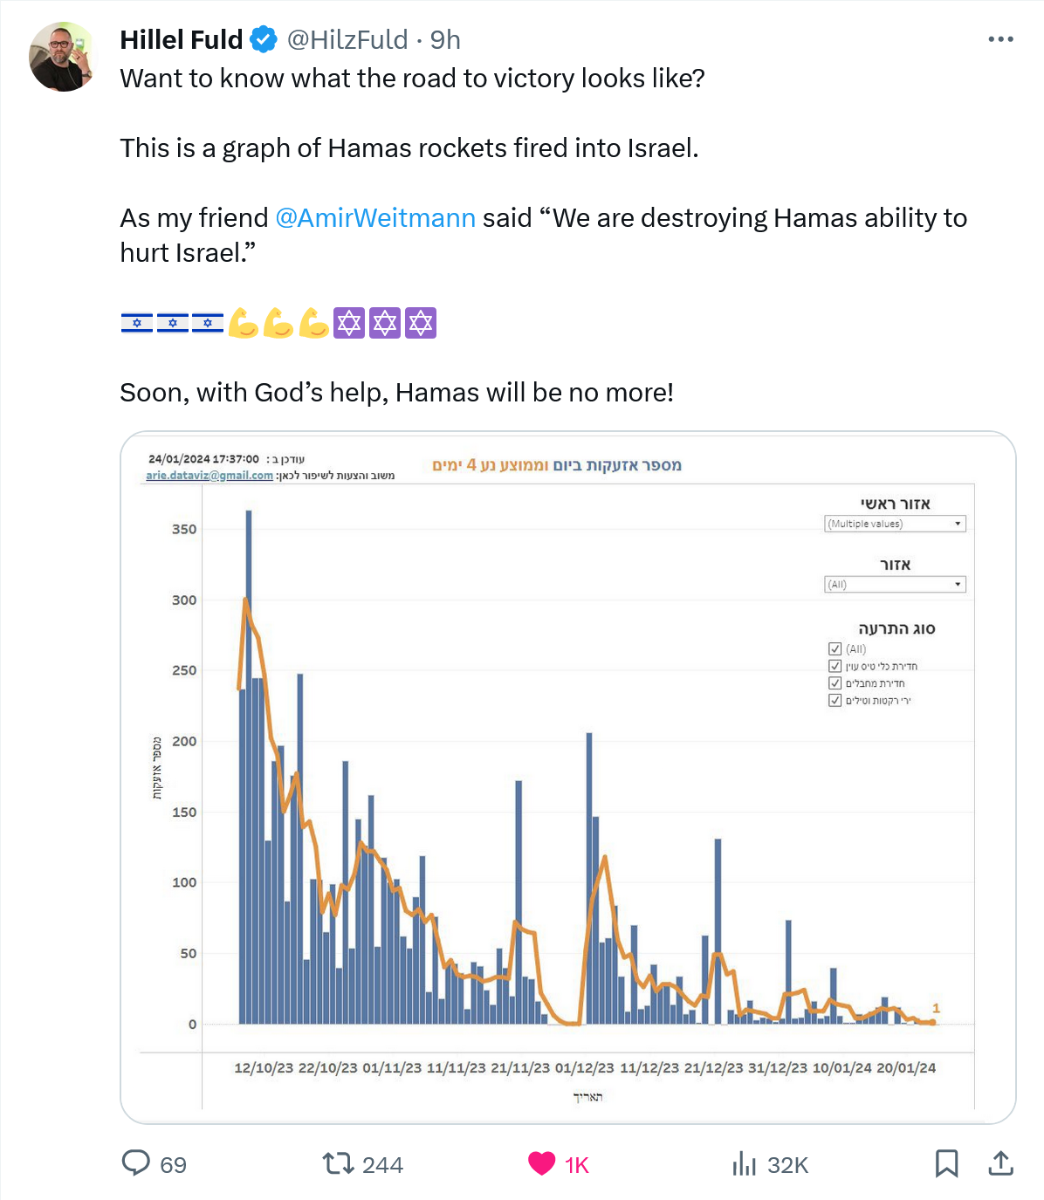This screenshot has height=1200, width=1044.
Task: Open the @HilzFuld handle link
Action: (x=347, y=40)
